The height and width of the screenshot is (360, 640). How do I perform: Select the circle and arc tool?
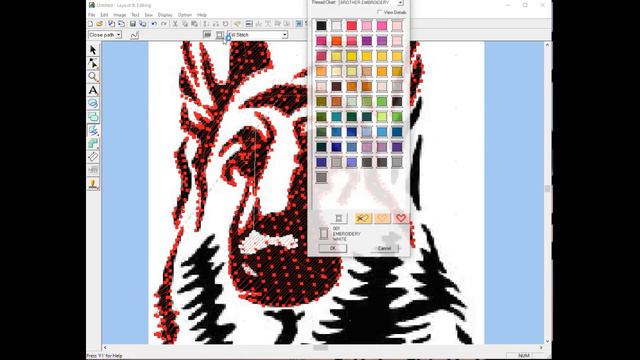coord(93,104)
